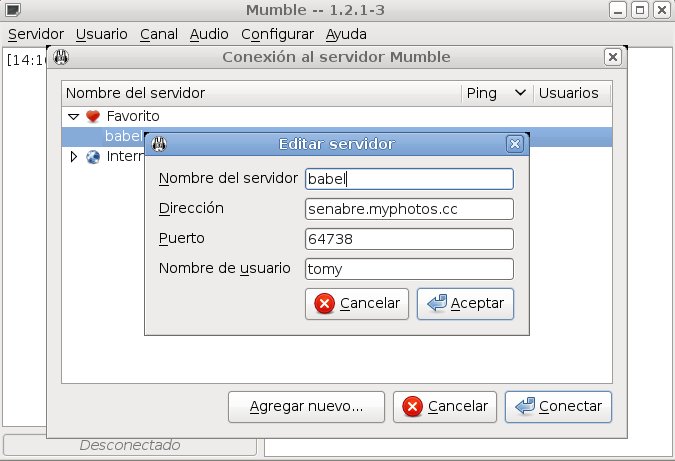
Task: Click the Nombre del servidor text field
Action: click(x=409, y=179)
